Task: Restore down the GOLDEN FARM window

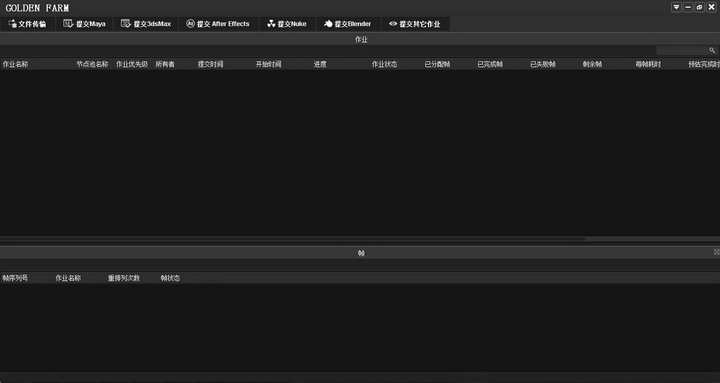Action: click(x=699, y=7)
